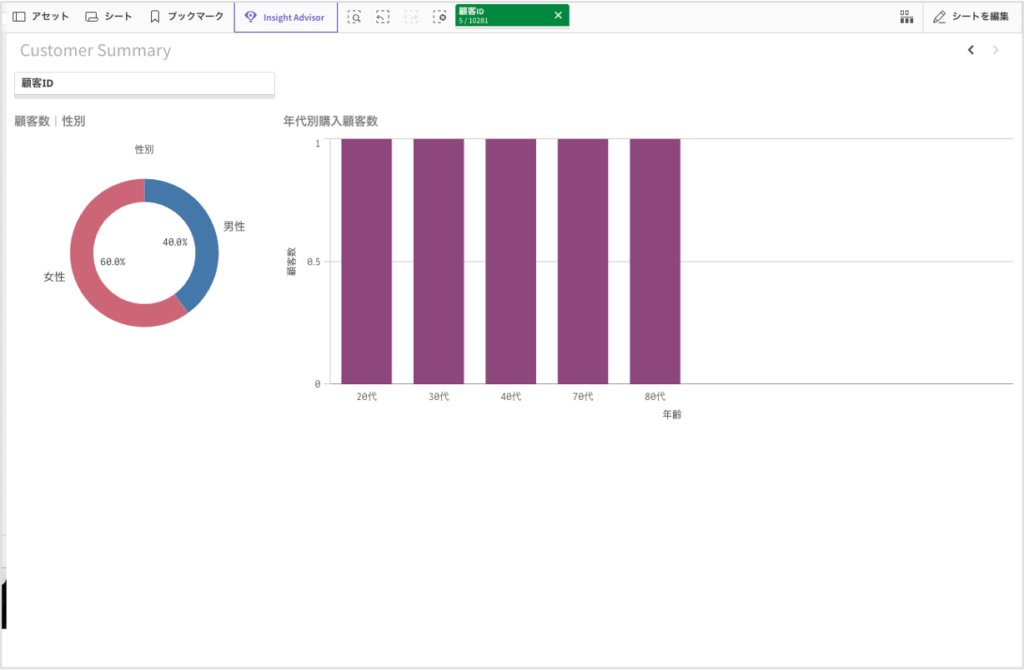
Task: Click the step back selection icon
Action: pyautogui.click(x=382, y=17)
